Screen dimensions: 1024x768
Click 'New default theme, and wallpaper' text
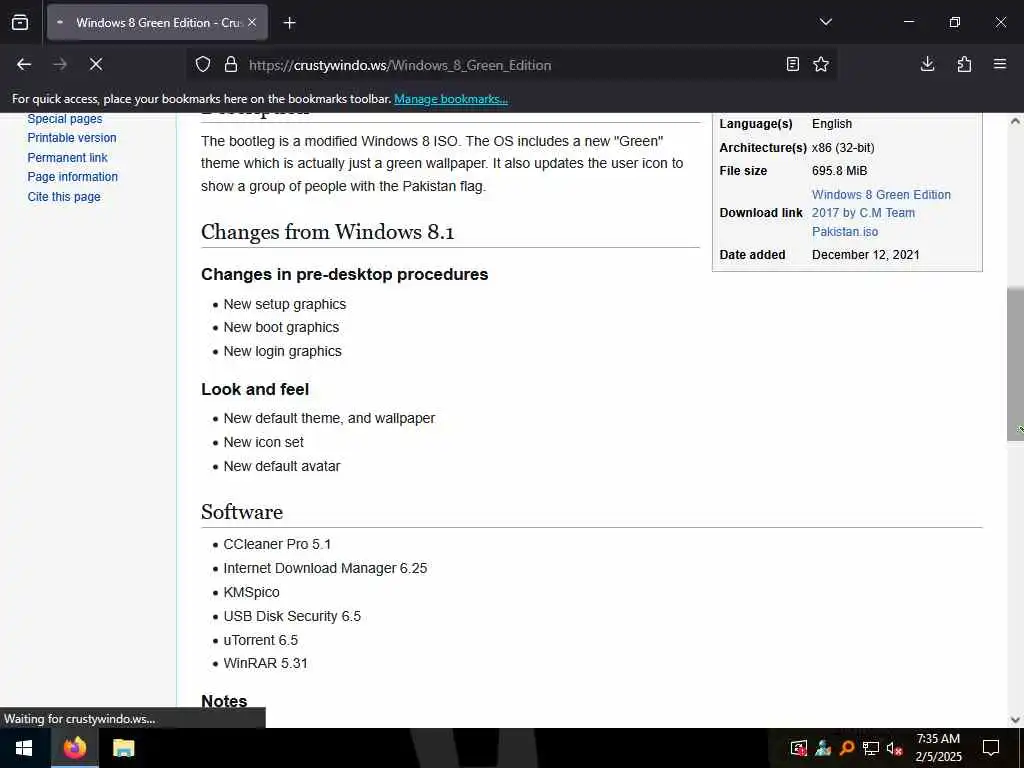[x=329, y=419]
